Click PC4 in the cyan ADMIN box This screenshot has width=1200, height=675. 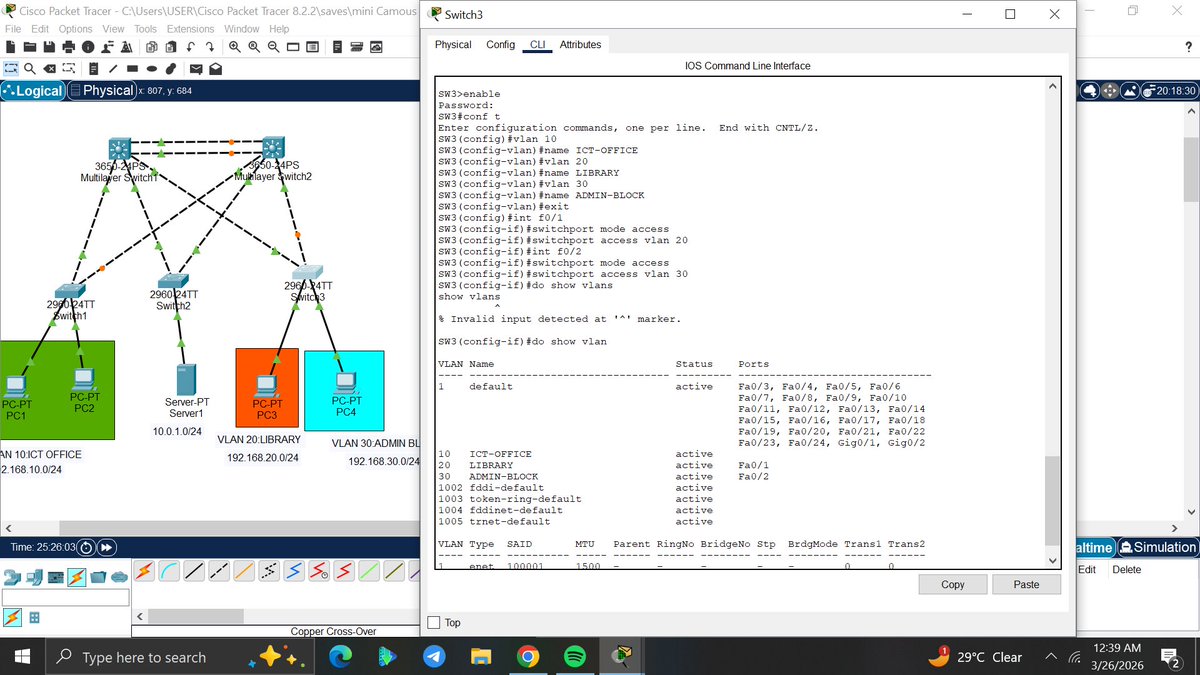[x=346, y=382]
